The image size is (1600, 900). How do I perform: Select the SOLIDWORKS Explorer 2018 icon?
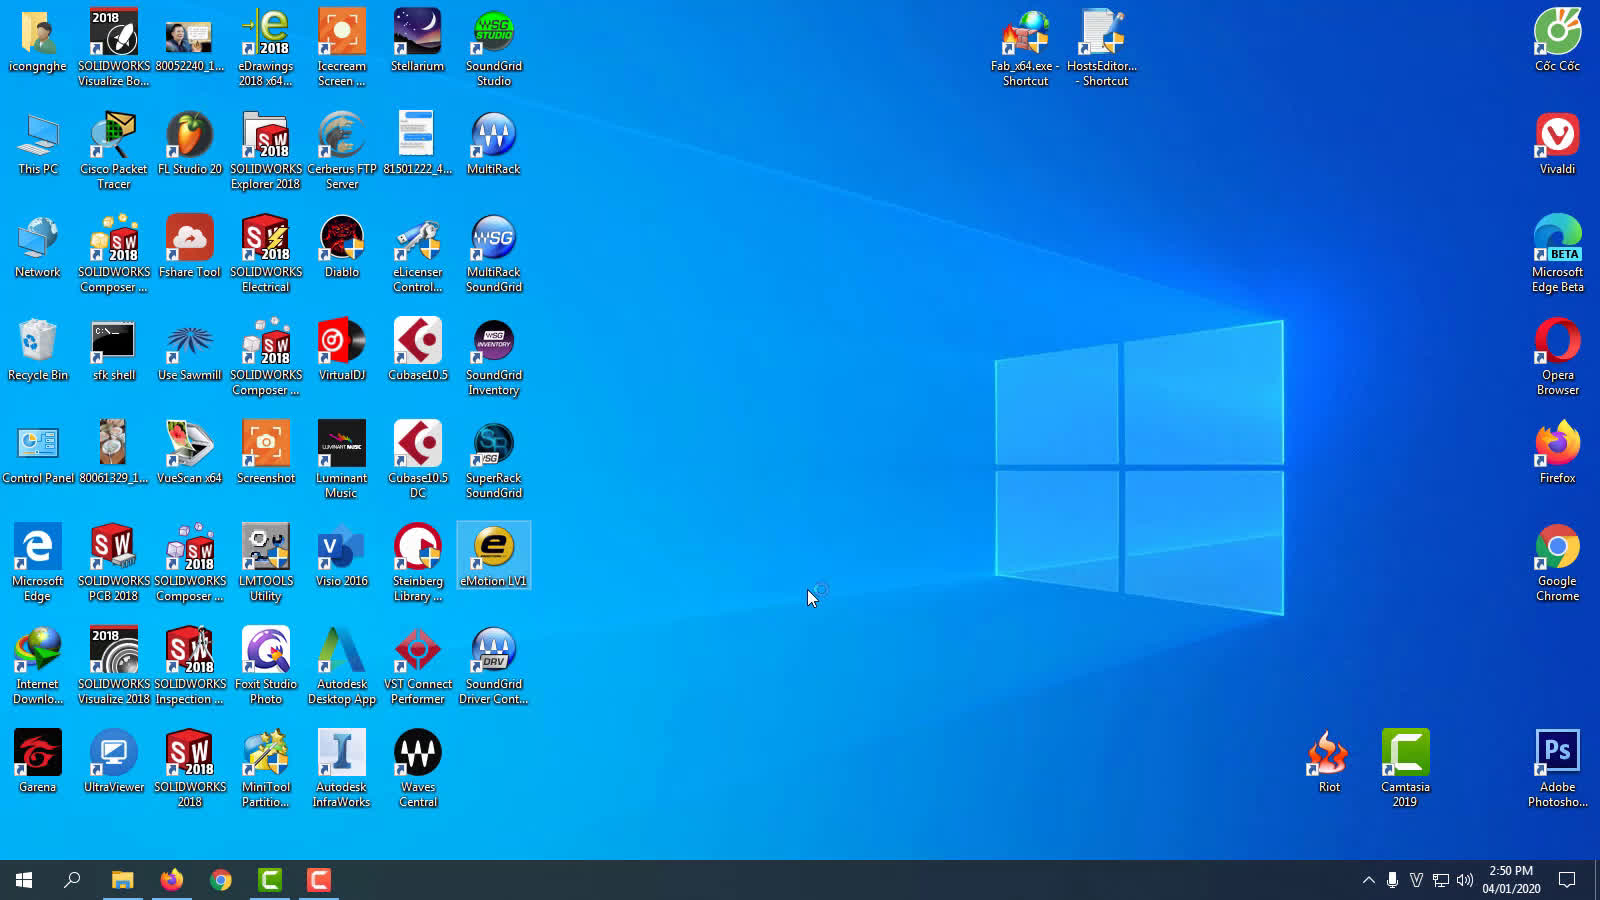coord(266,151)
